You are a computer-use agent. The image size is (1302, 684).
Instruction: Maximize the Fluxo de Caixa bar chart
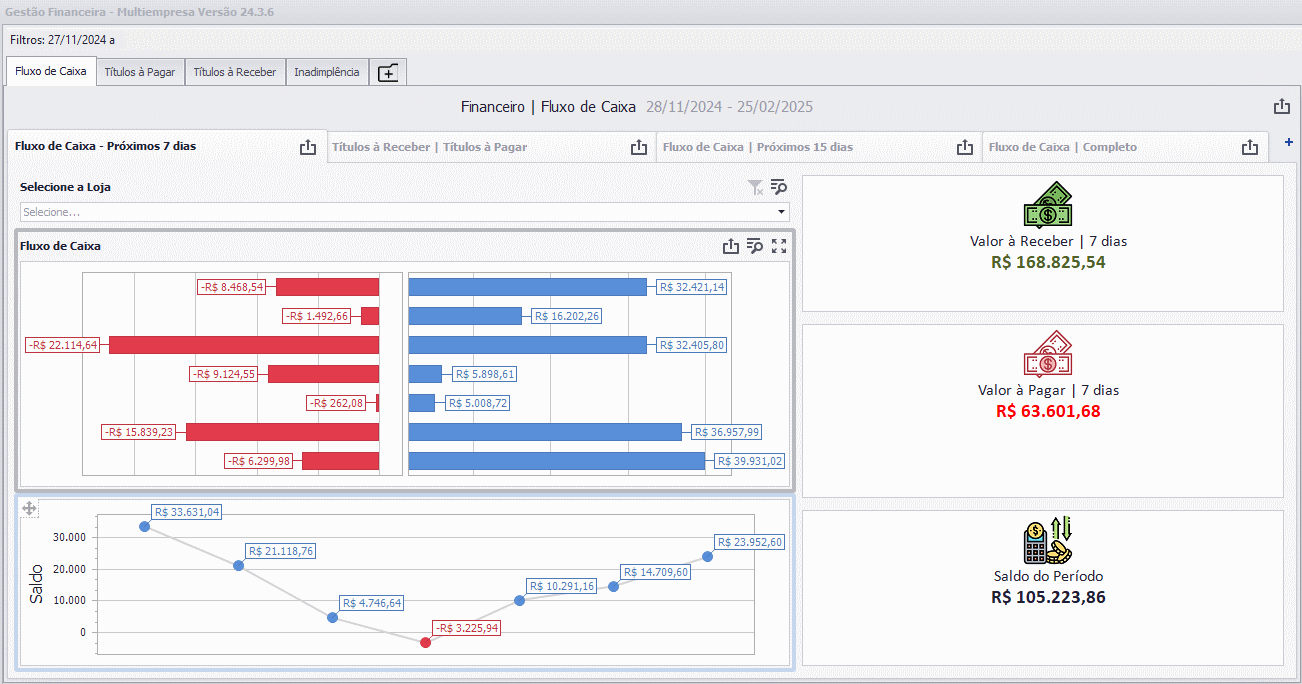[779, 246]
